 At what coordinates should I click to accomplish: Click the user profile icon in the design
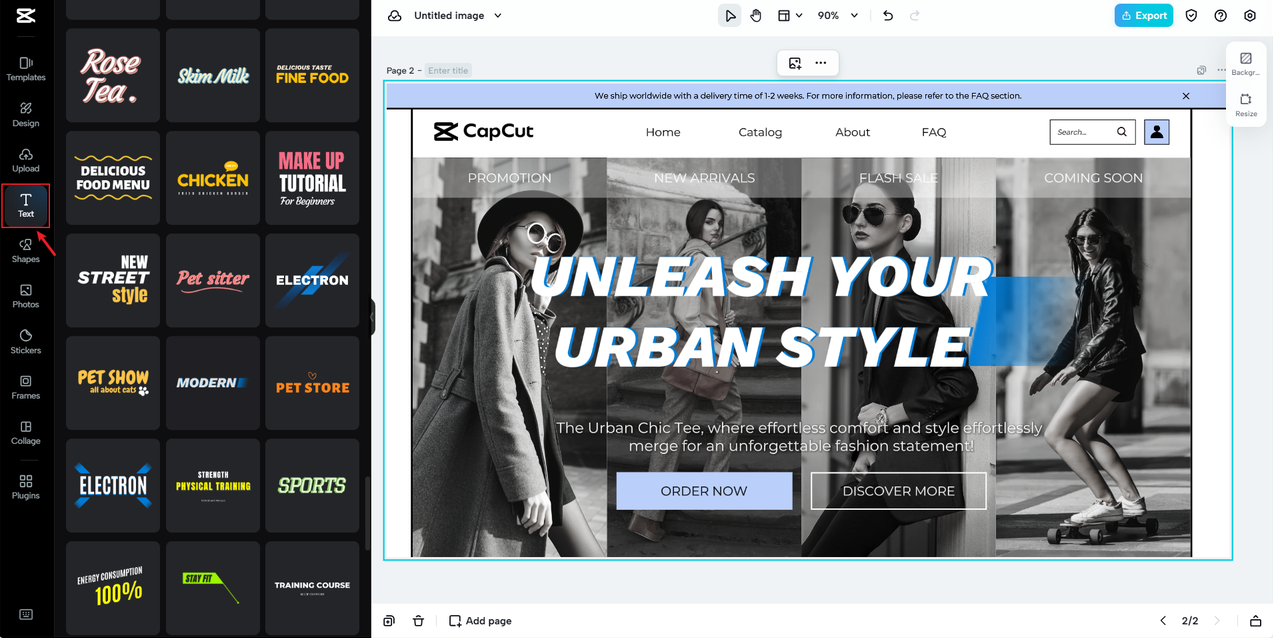pos(1156,132)
